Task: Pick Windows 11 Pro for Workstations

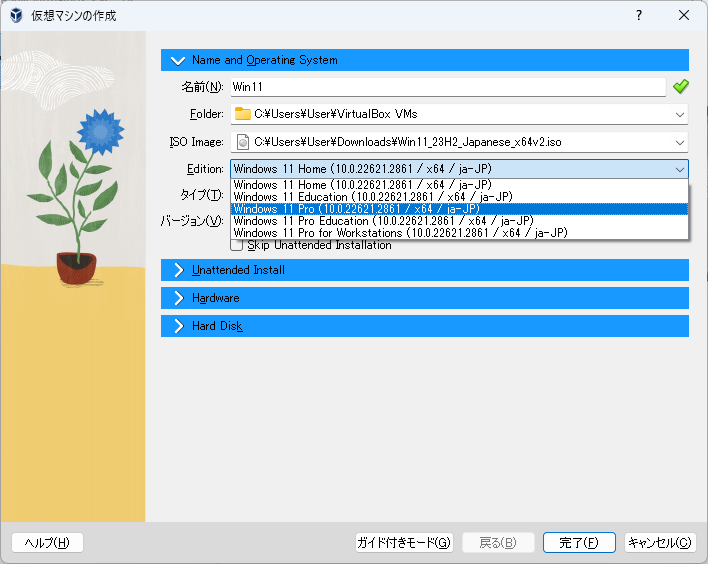Action: [x=459, y=233]
